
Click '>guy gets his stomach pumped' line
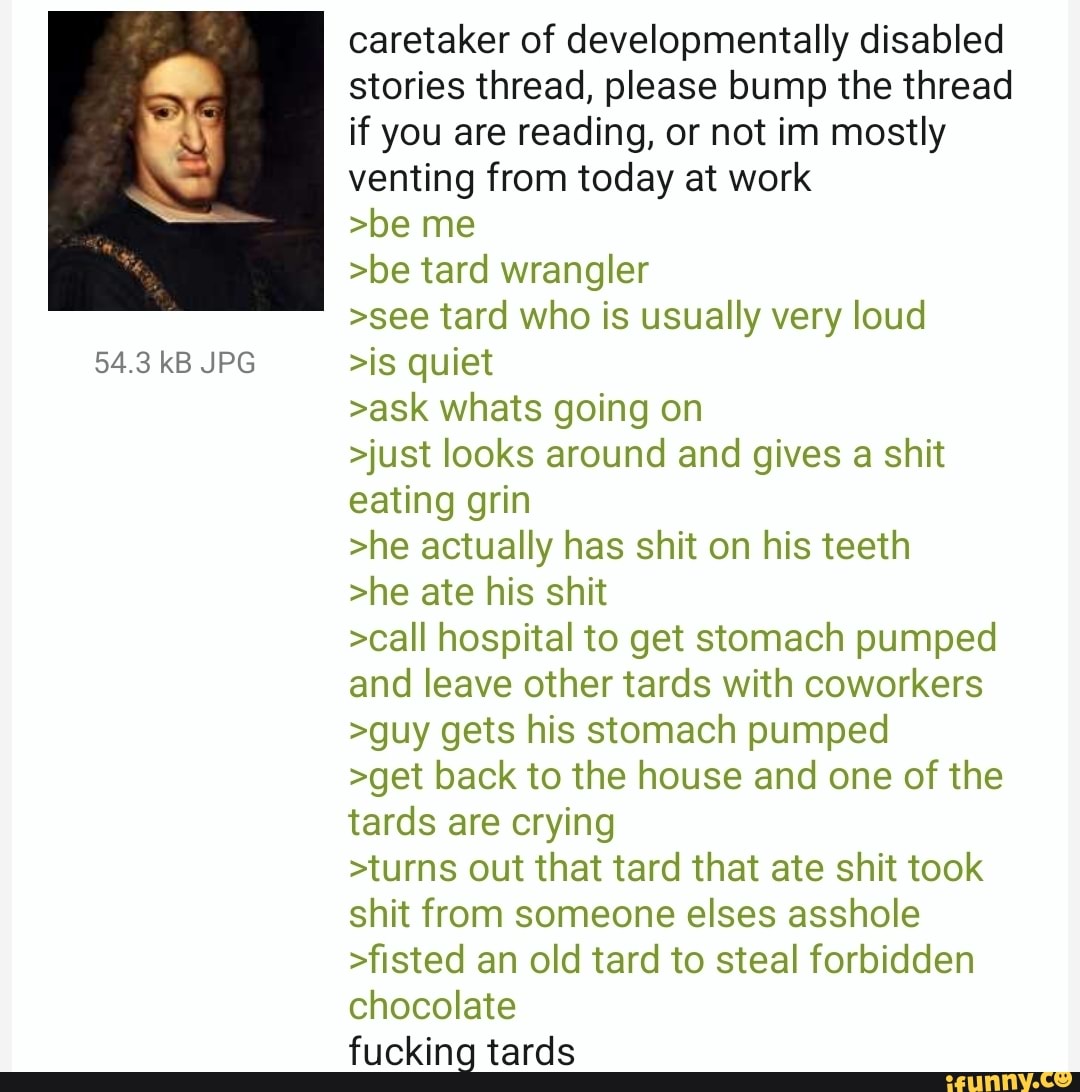click(618, 731)
